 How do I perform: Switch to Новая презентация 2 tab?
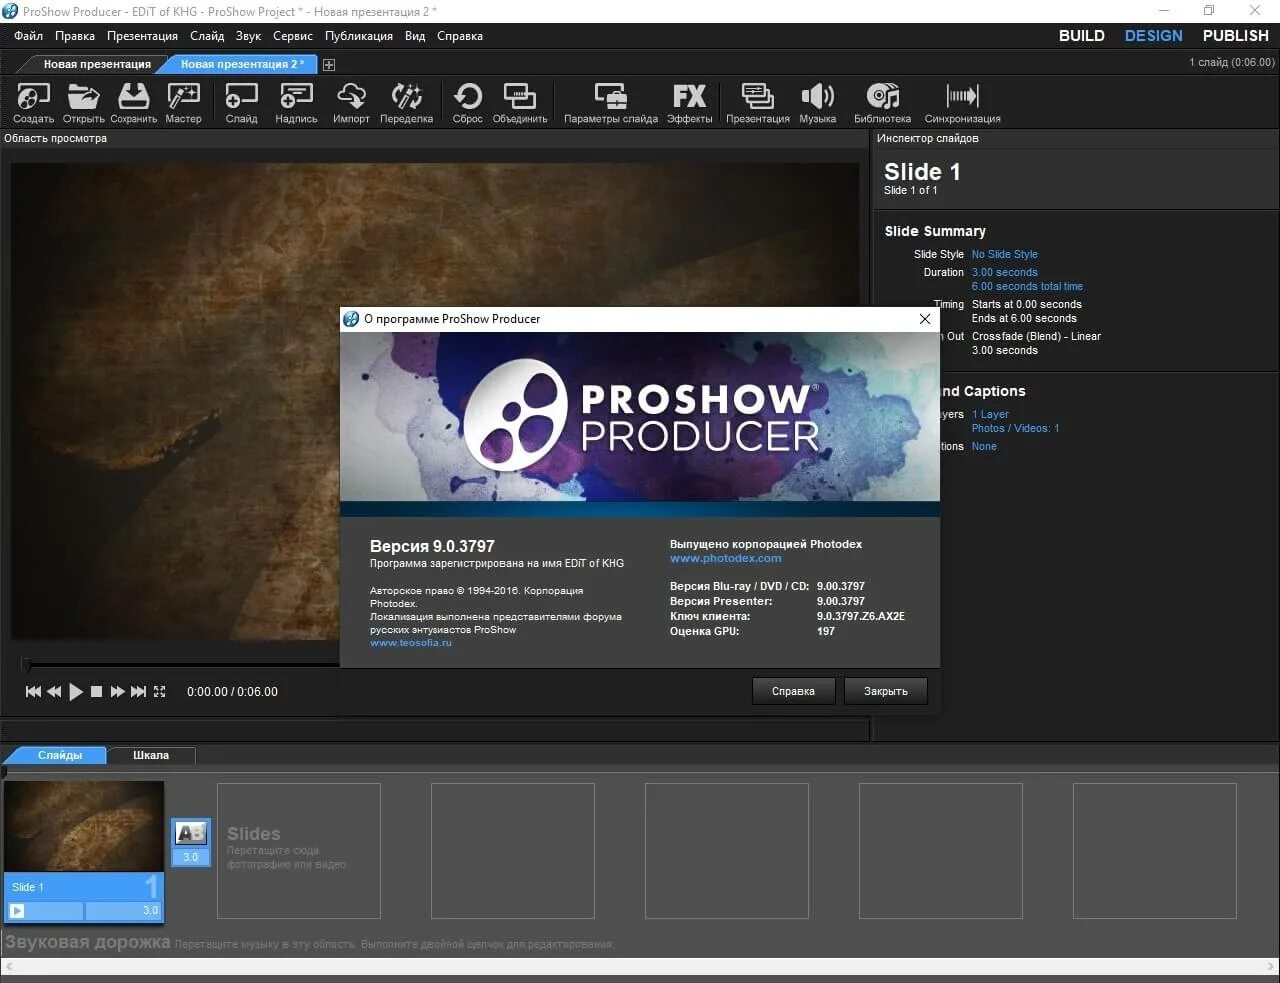(242, 64)
